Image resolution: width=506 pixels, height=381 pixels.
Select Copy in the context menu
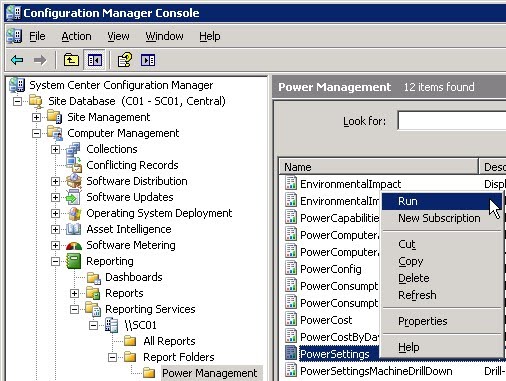tap(441, 261)
